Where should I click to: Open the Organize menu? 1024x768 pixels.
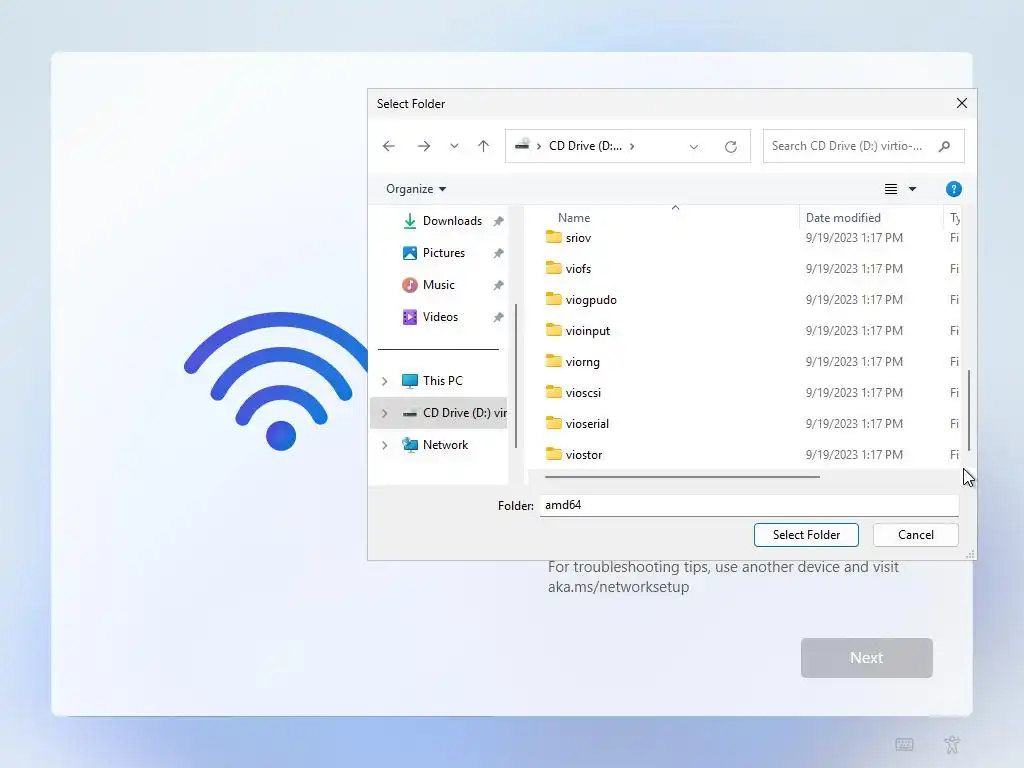click(x=416, y=189)
